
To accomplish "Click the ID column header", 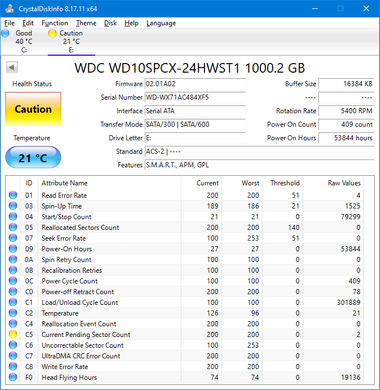I will pyautogui.click(x=29, y=183).
